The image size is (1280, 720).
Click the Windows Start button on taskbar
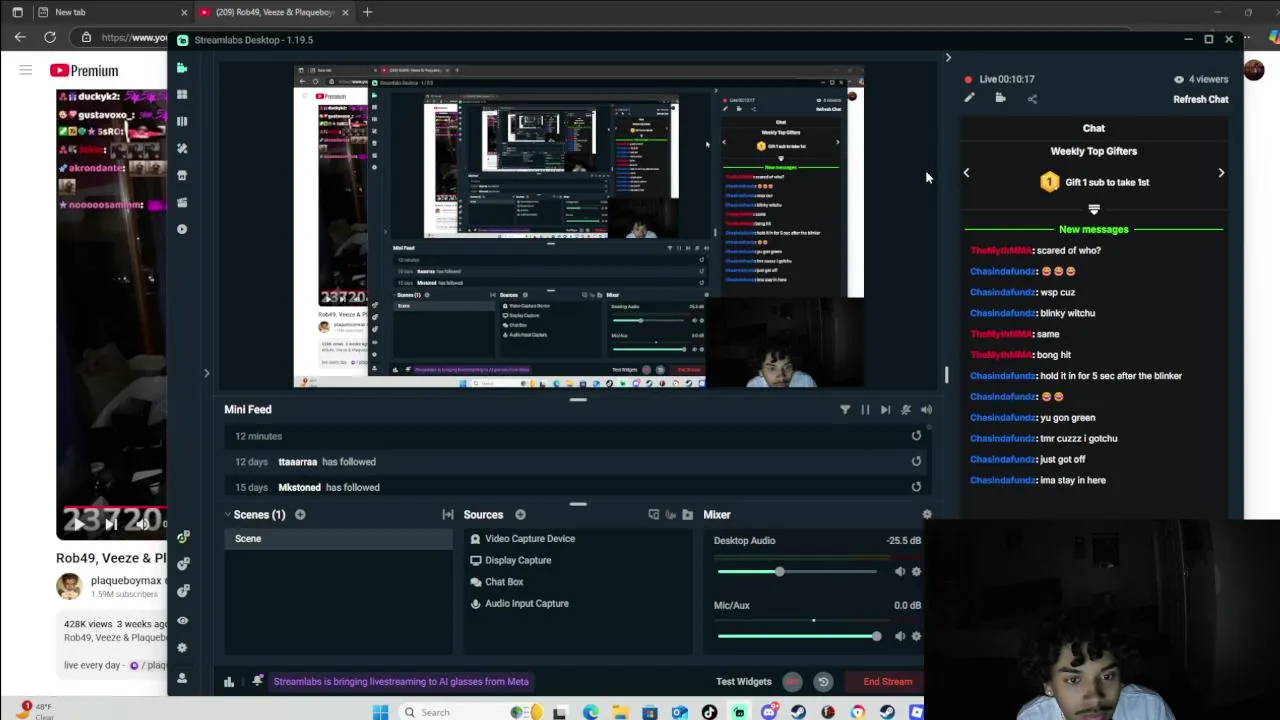pos(380,712)
